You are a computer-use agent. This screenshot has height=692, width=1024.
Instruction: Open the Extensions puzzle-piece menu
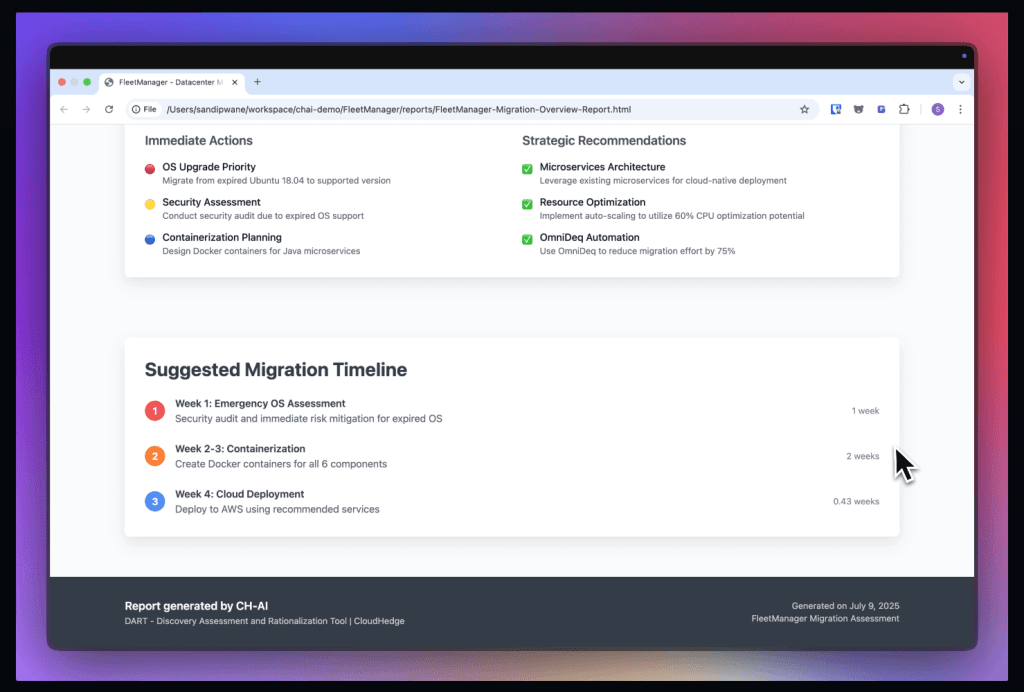coord(904,109)
